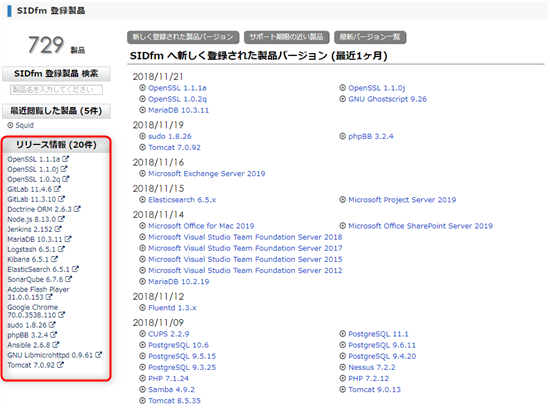Viewport: 550px width, 408px height.
Task: Click bullet icon before GNU Ghostscript 9.26
Action: pyautogui.click(x=343, y=99)
